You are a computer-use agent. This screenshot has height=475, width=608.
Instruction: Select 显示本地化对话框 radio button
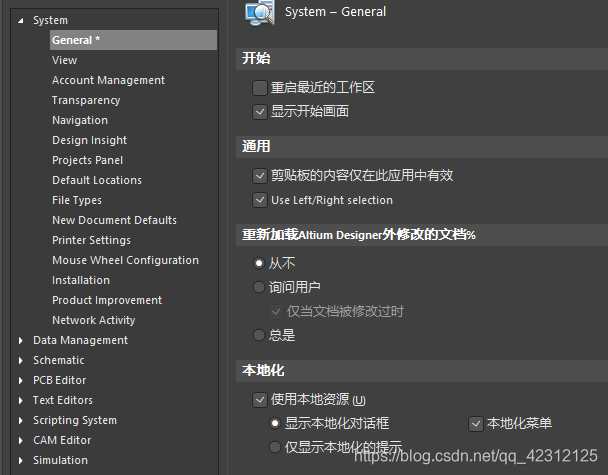click(275, 423)
